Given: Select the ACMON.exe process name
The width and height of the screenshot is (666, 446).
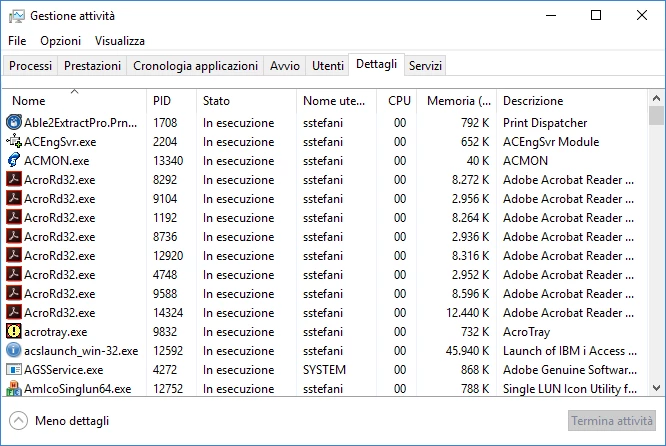Looking at the screenshot, I should (x=56, y=161).
